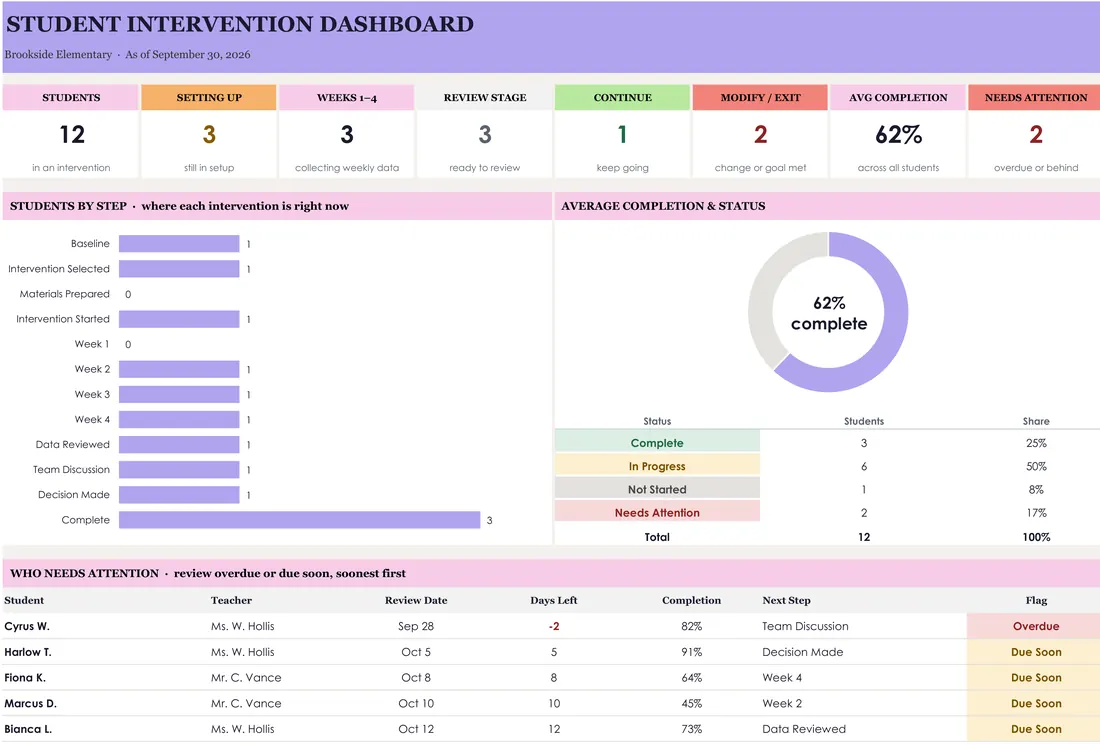1100x745 pixels.
Task: Click the Teacher column header
Action: (x=231, y=600)
